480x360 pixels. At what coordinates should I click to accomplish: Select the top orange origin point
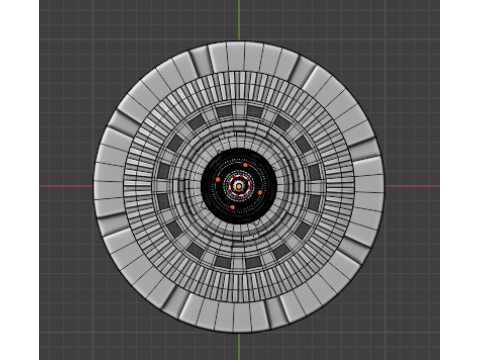245,165
